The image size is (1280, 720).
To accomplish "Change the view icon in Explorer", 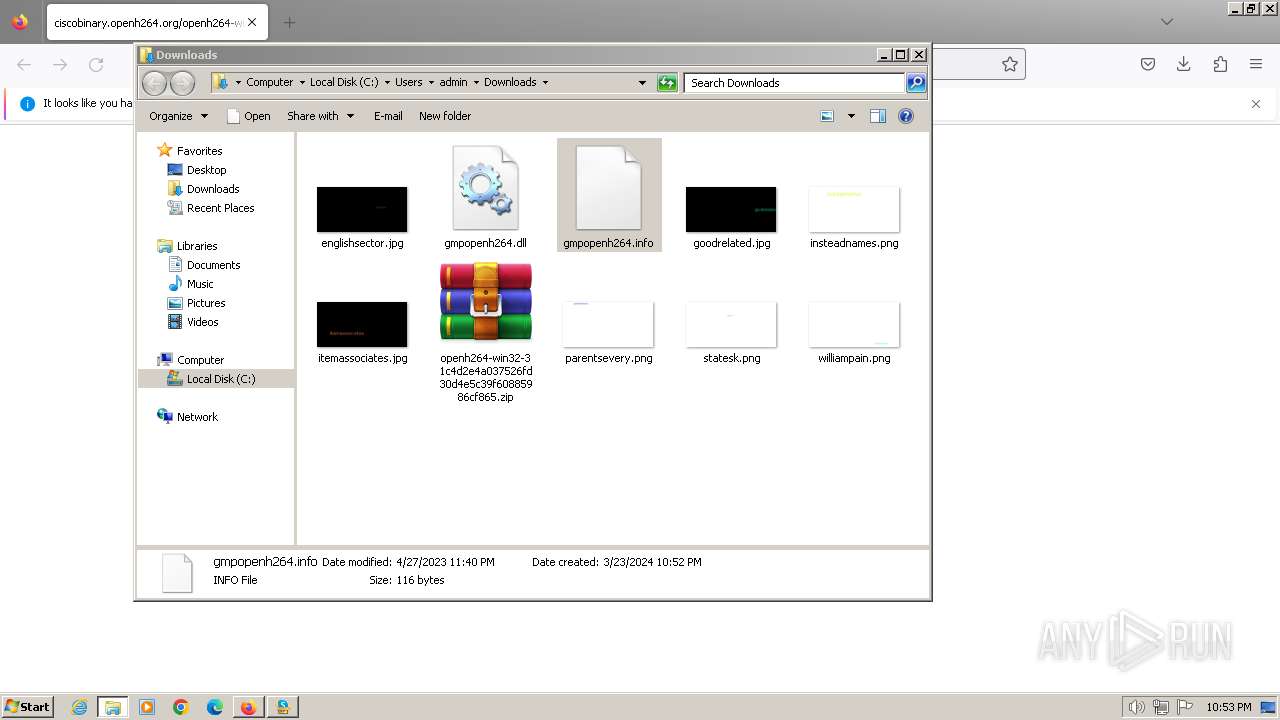I will pos(827,116).
